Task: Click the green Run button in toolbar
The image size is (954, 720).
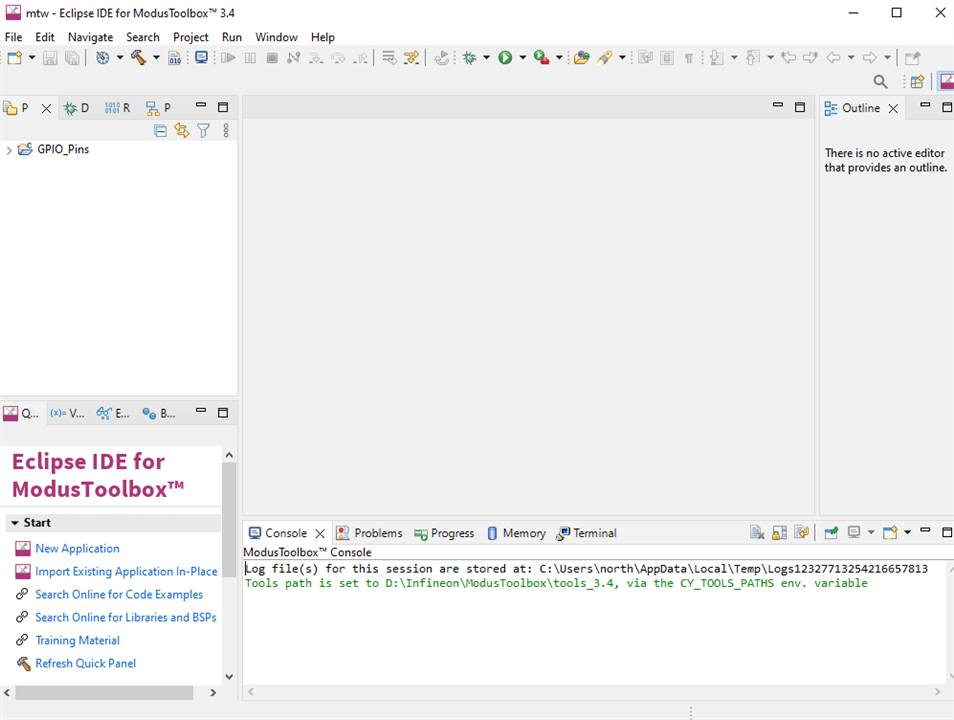Action: coord(505,58)
